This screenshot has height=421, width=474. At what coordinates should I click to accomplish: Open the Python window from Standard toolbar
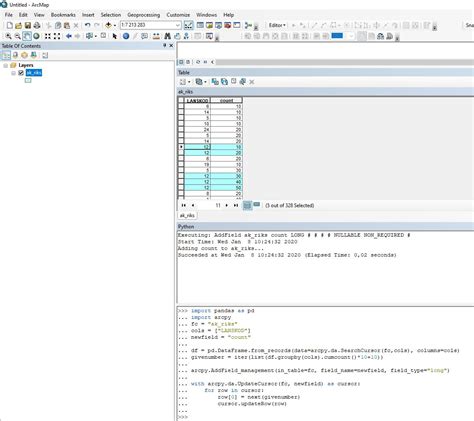[237, 25]
